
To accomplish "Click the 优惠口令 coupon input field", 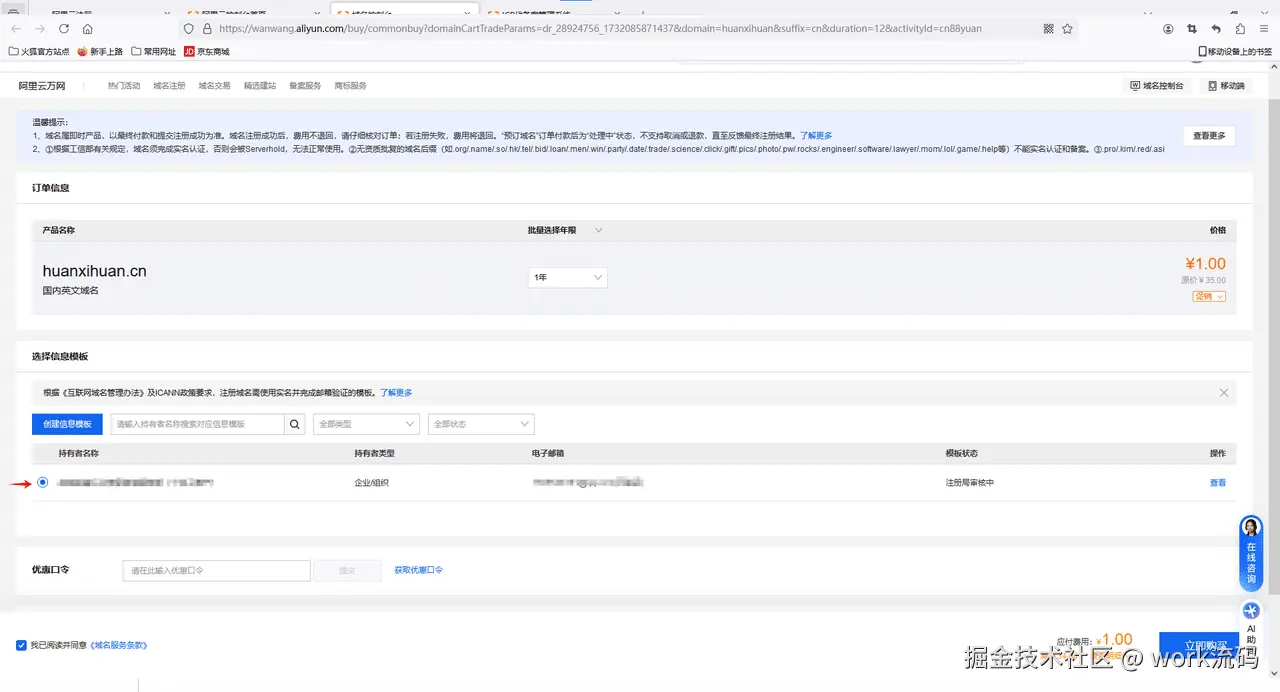I will pos(216,570).
